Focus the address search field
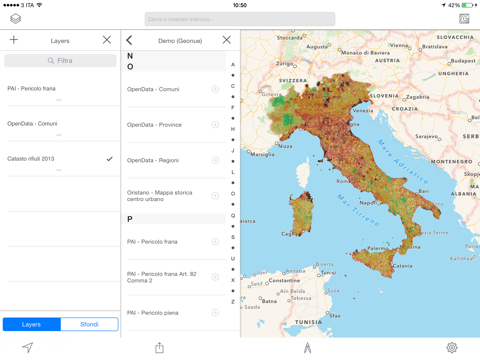Viewport: 480px width, 360px height. tap(240, 19)
